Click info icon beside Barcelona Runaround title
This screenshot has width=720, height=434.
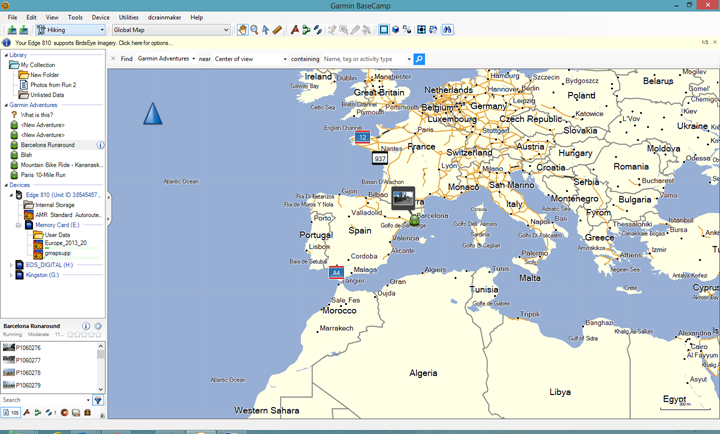pyautogui.click(x=86, y=326)
